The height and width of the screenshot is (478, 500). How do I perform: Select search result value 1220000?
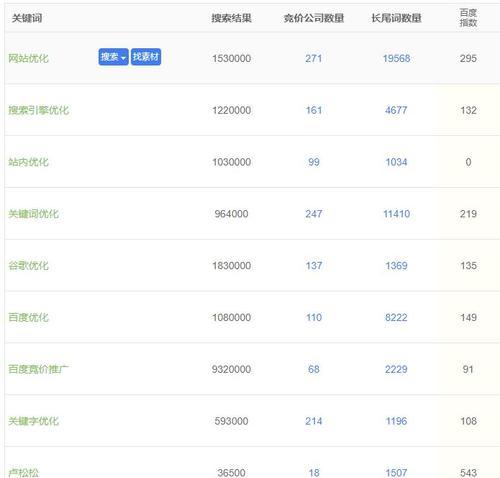pos(232,110)
